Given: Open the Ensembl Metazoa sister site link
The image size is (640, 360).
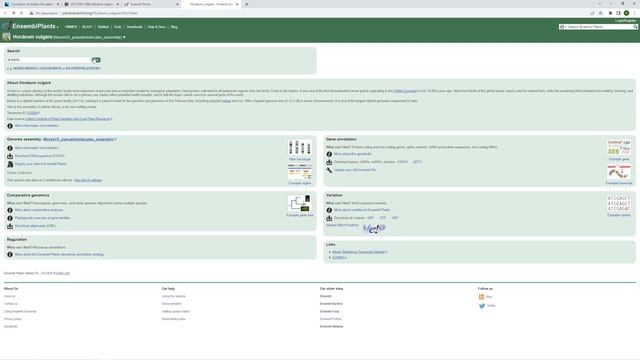Looking at the screenshot, I should 331,327.
